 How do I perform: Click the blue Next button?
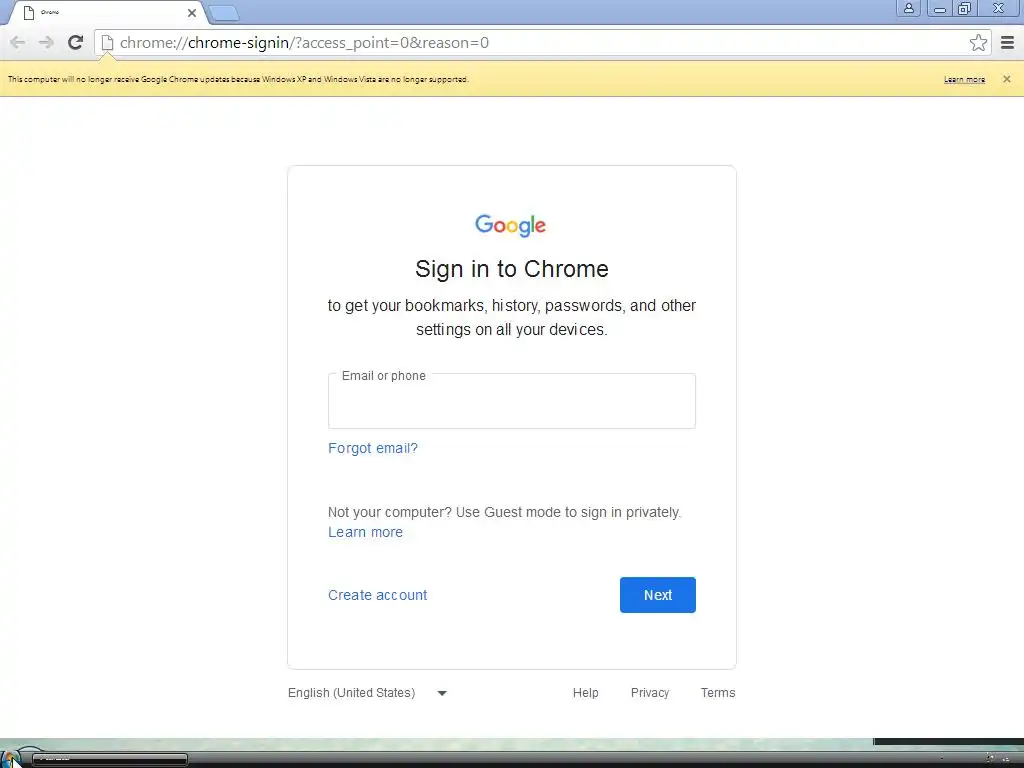coord(658,595)
